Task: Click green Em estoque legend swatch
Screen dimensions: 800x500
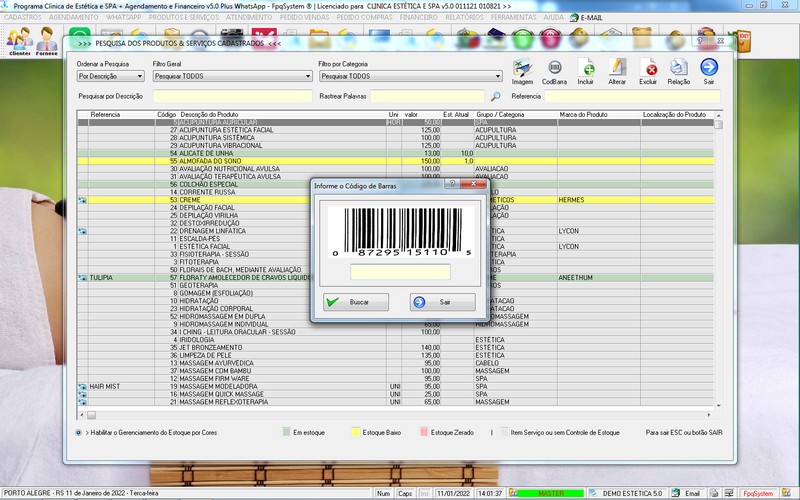Action: pos(286,432)
